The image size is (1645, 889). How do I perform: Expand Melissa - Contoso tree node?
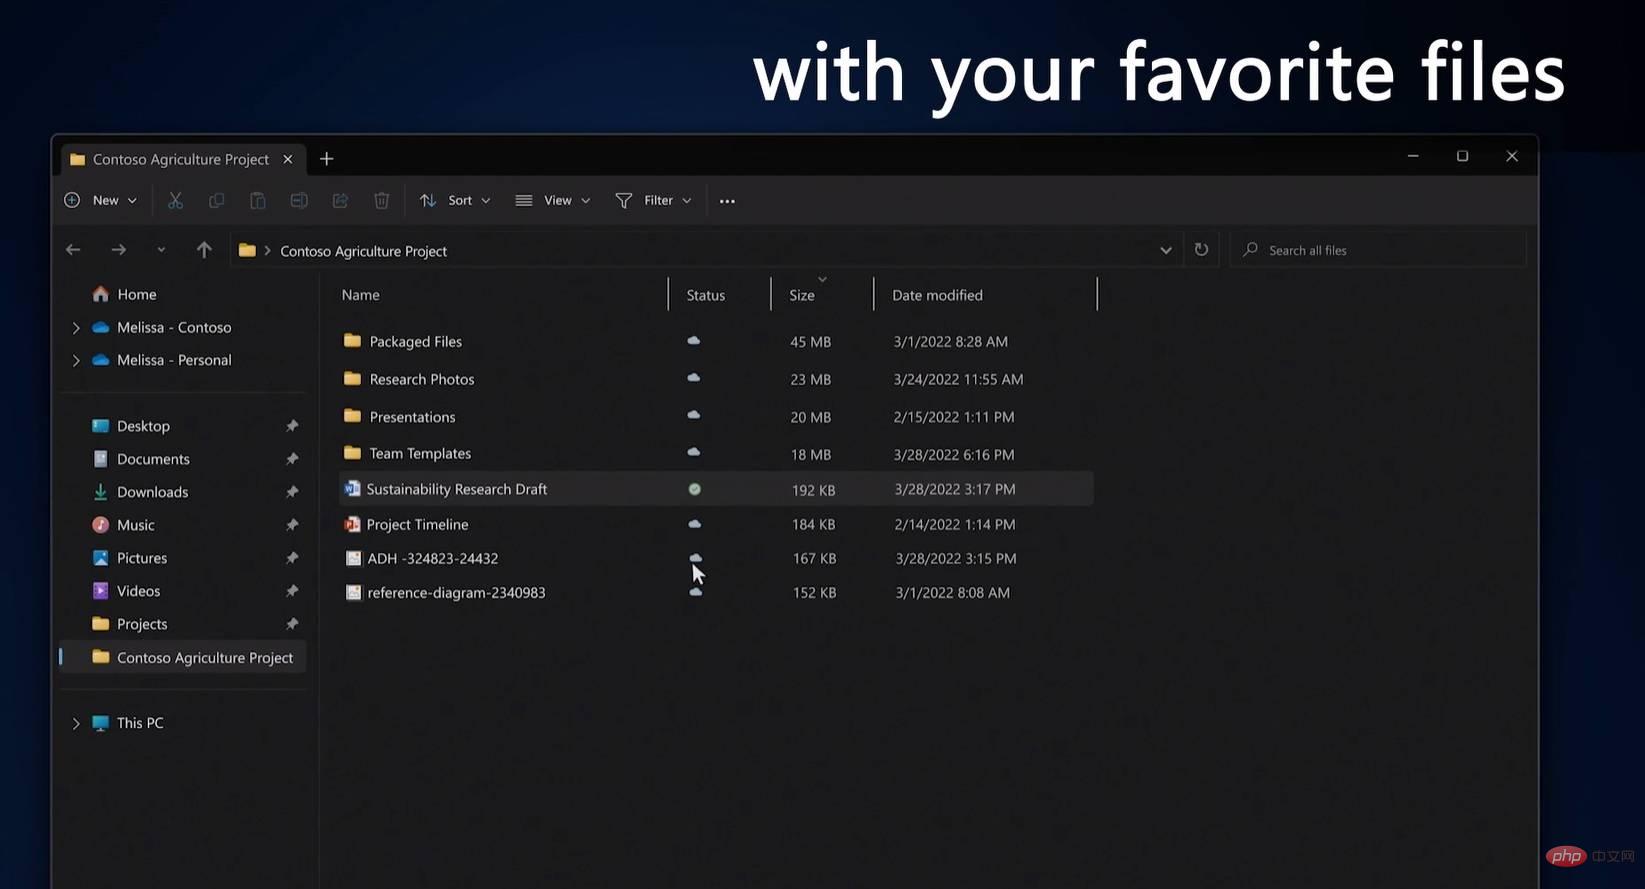pyautogui.click(x=76, y=328)
